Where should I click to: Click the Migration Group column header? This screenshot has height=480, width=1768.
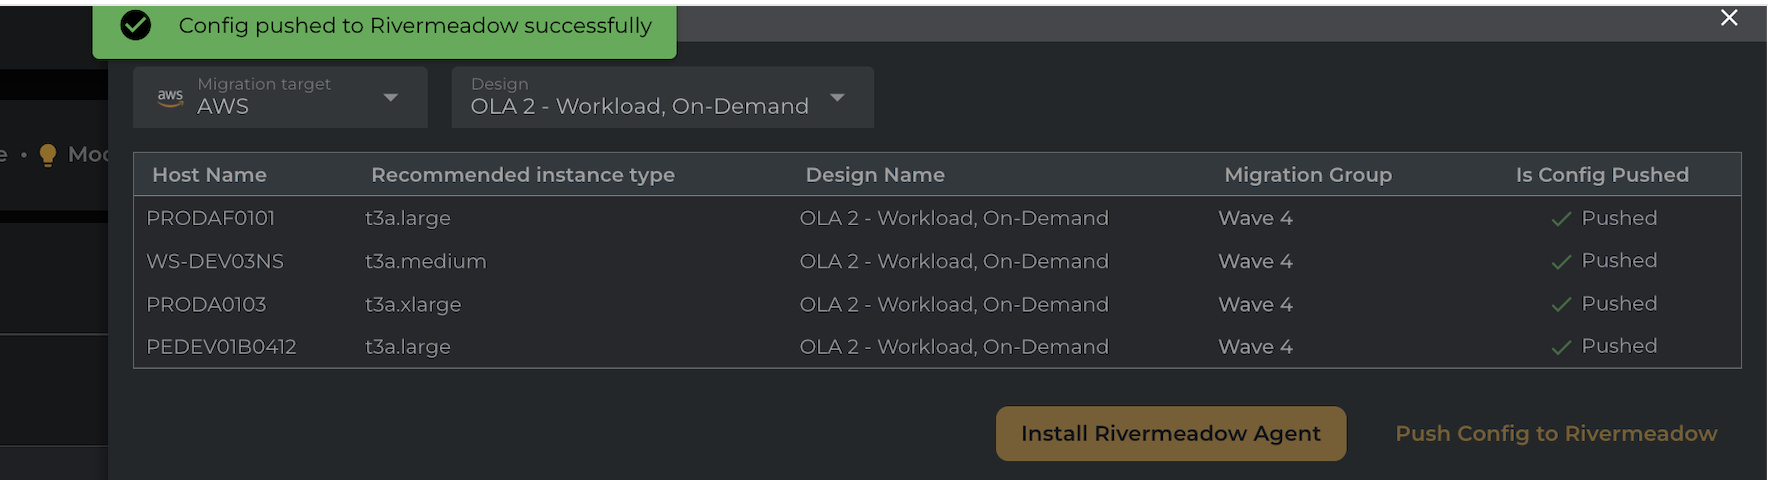pyautogui.click(x=1308, y=175)
